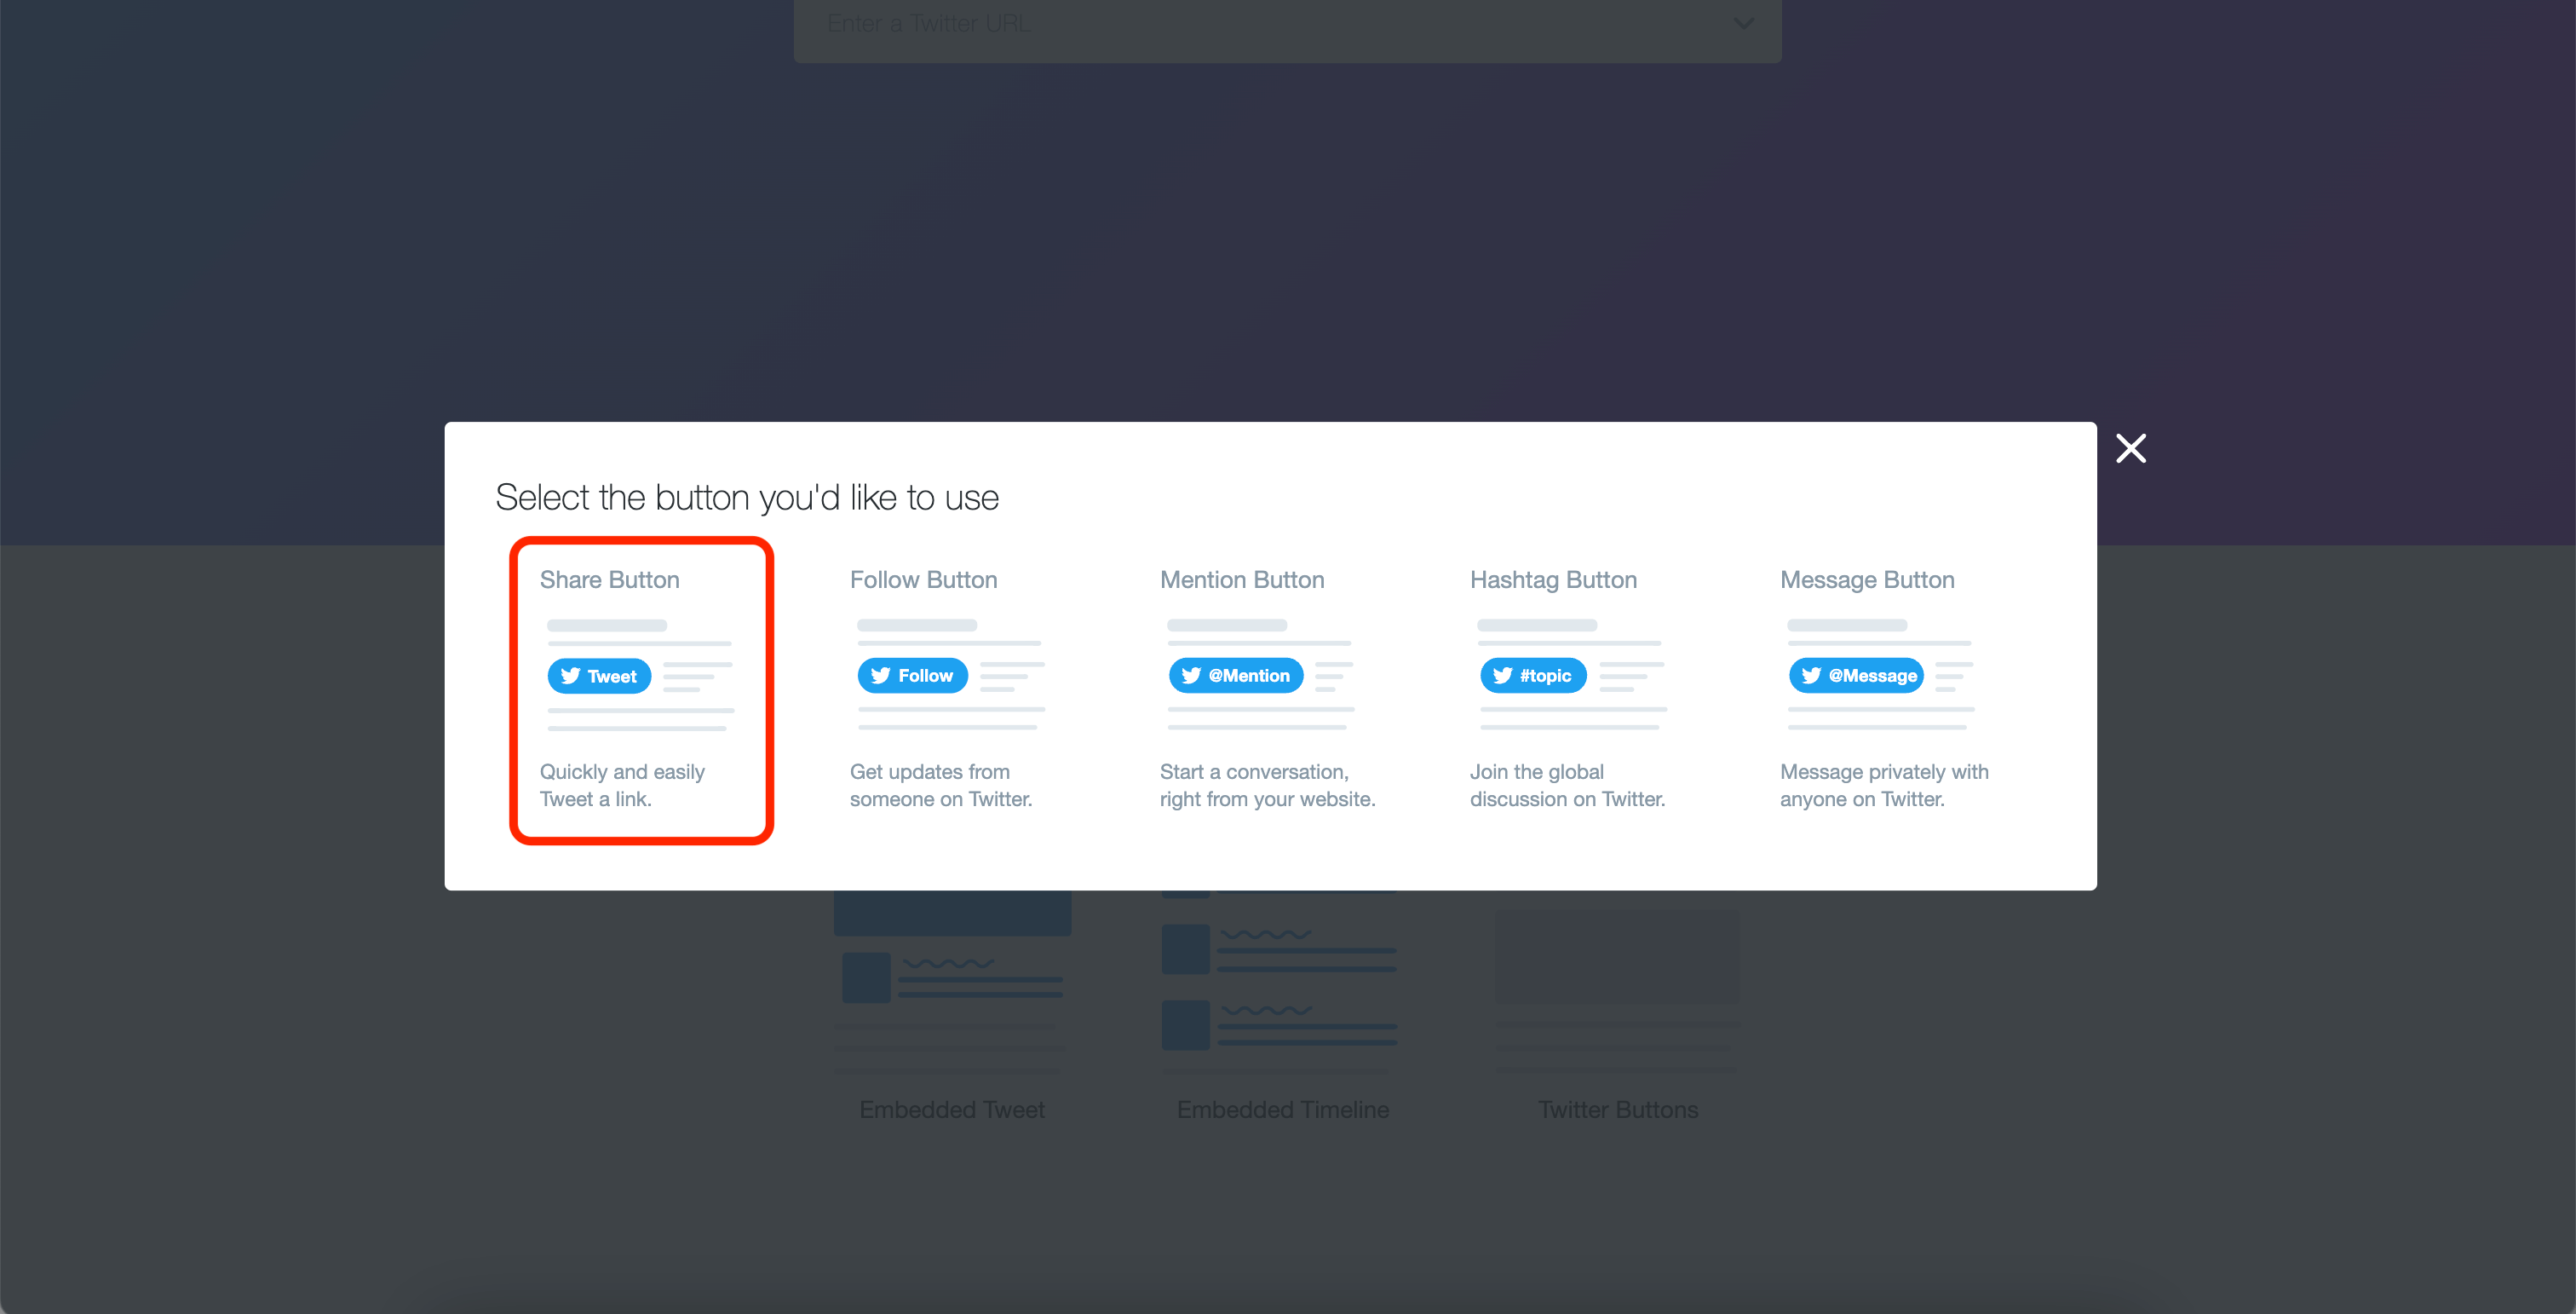Click 'Select the button you'd like to use' heading

pos(747,497)
